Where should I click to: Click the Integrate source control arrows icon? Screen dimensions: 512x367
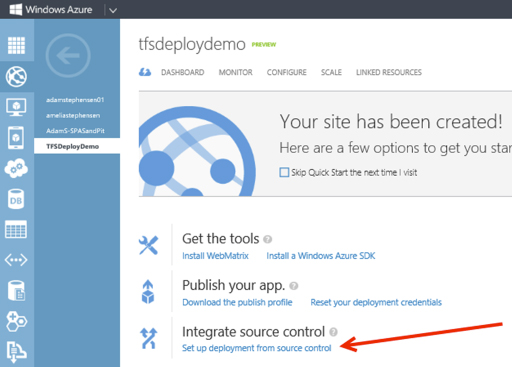[148, 338]
